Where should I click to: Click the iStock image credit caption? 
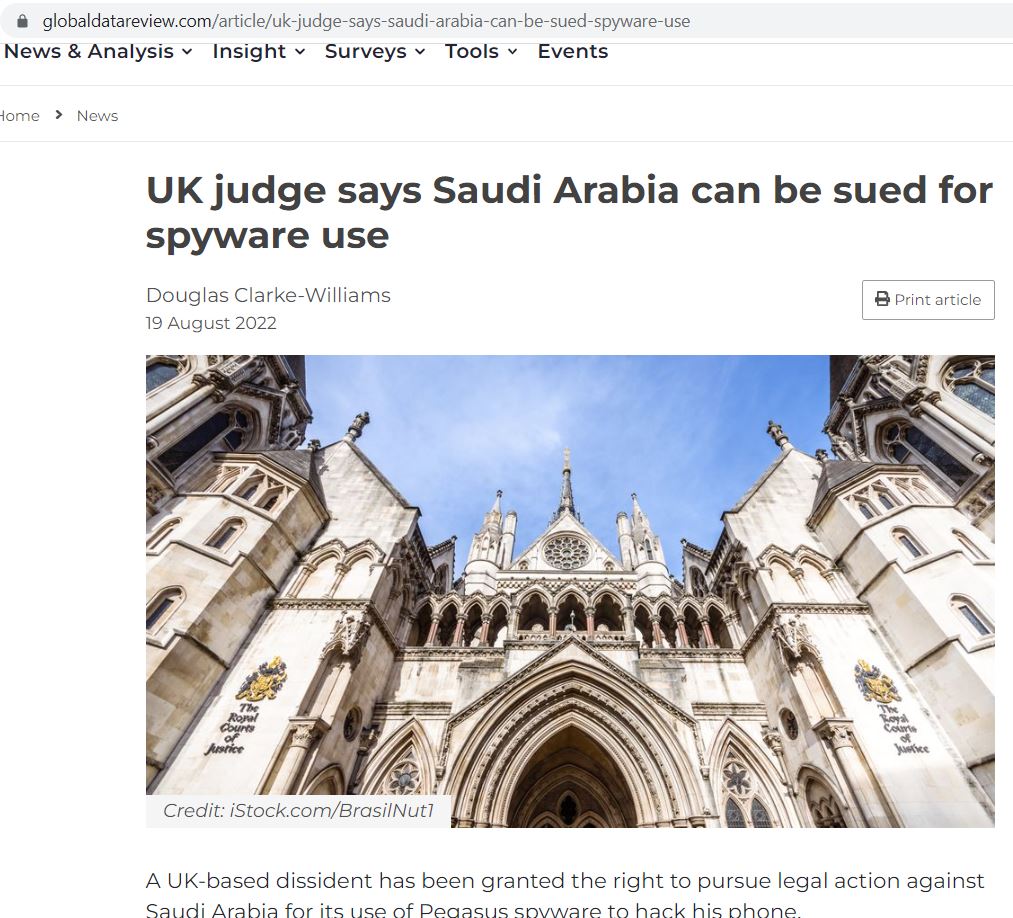[x=298, y=810]
